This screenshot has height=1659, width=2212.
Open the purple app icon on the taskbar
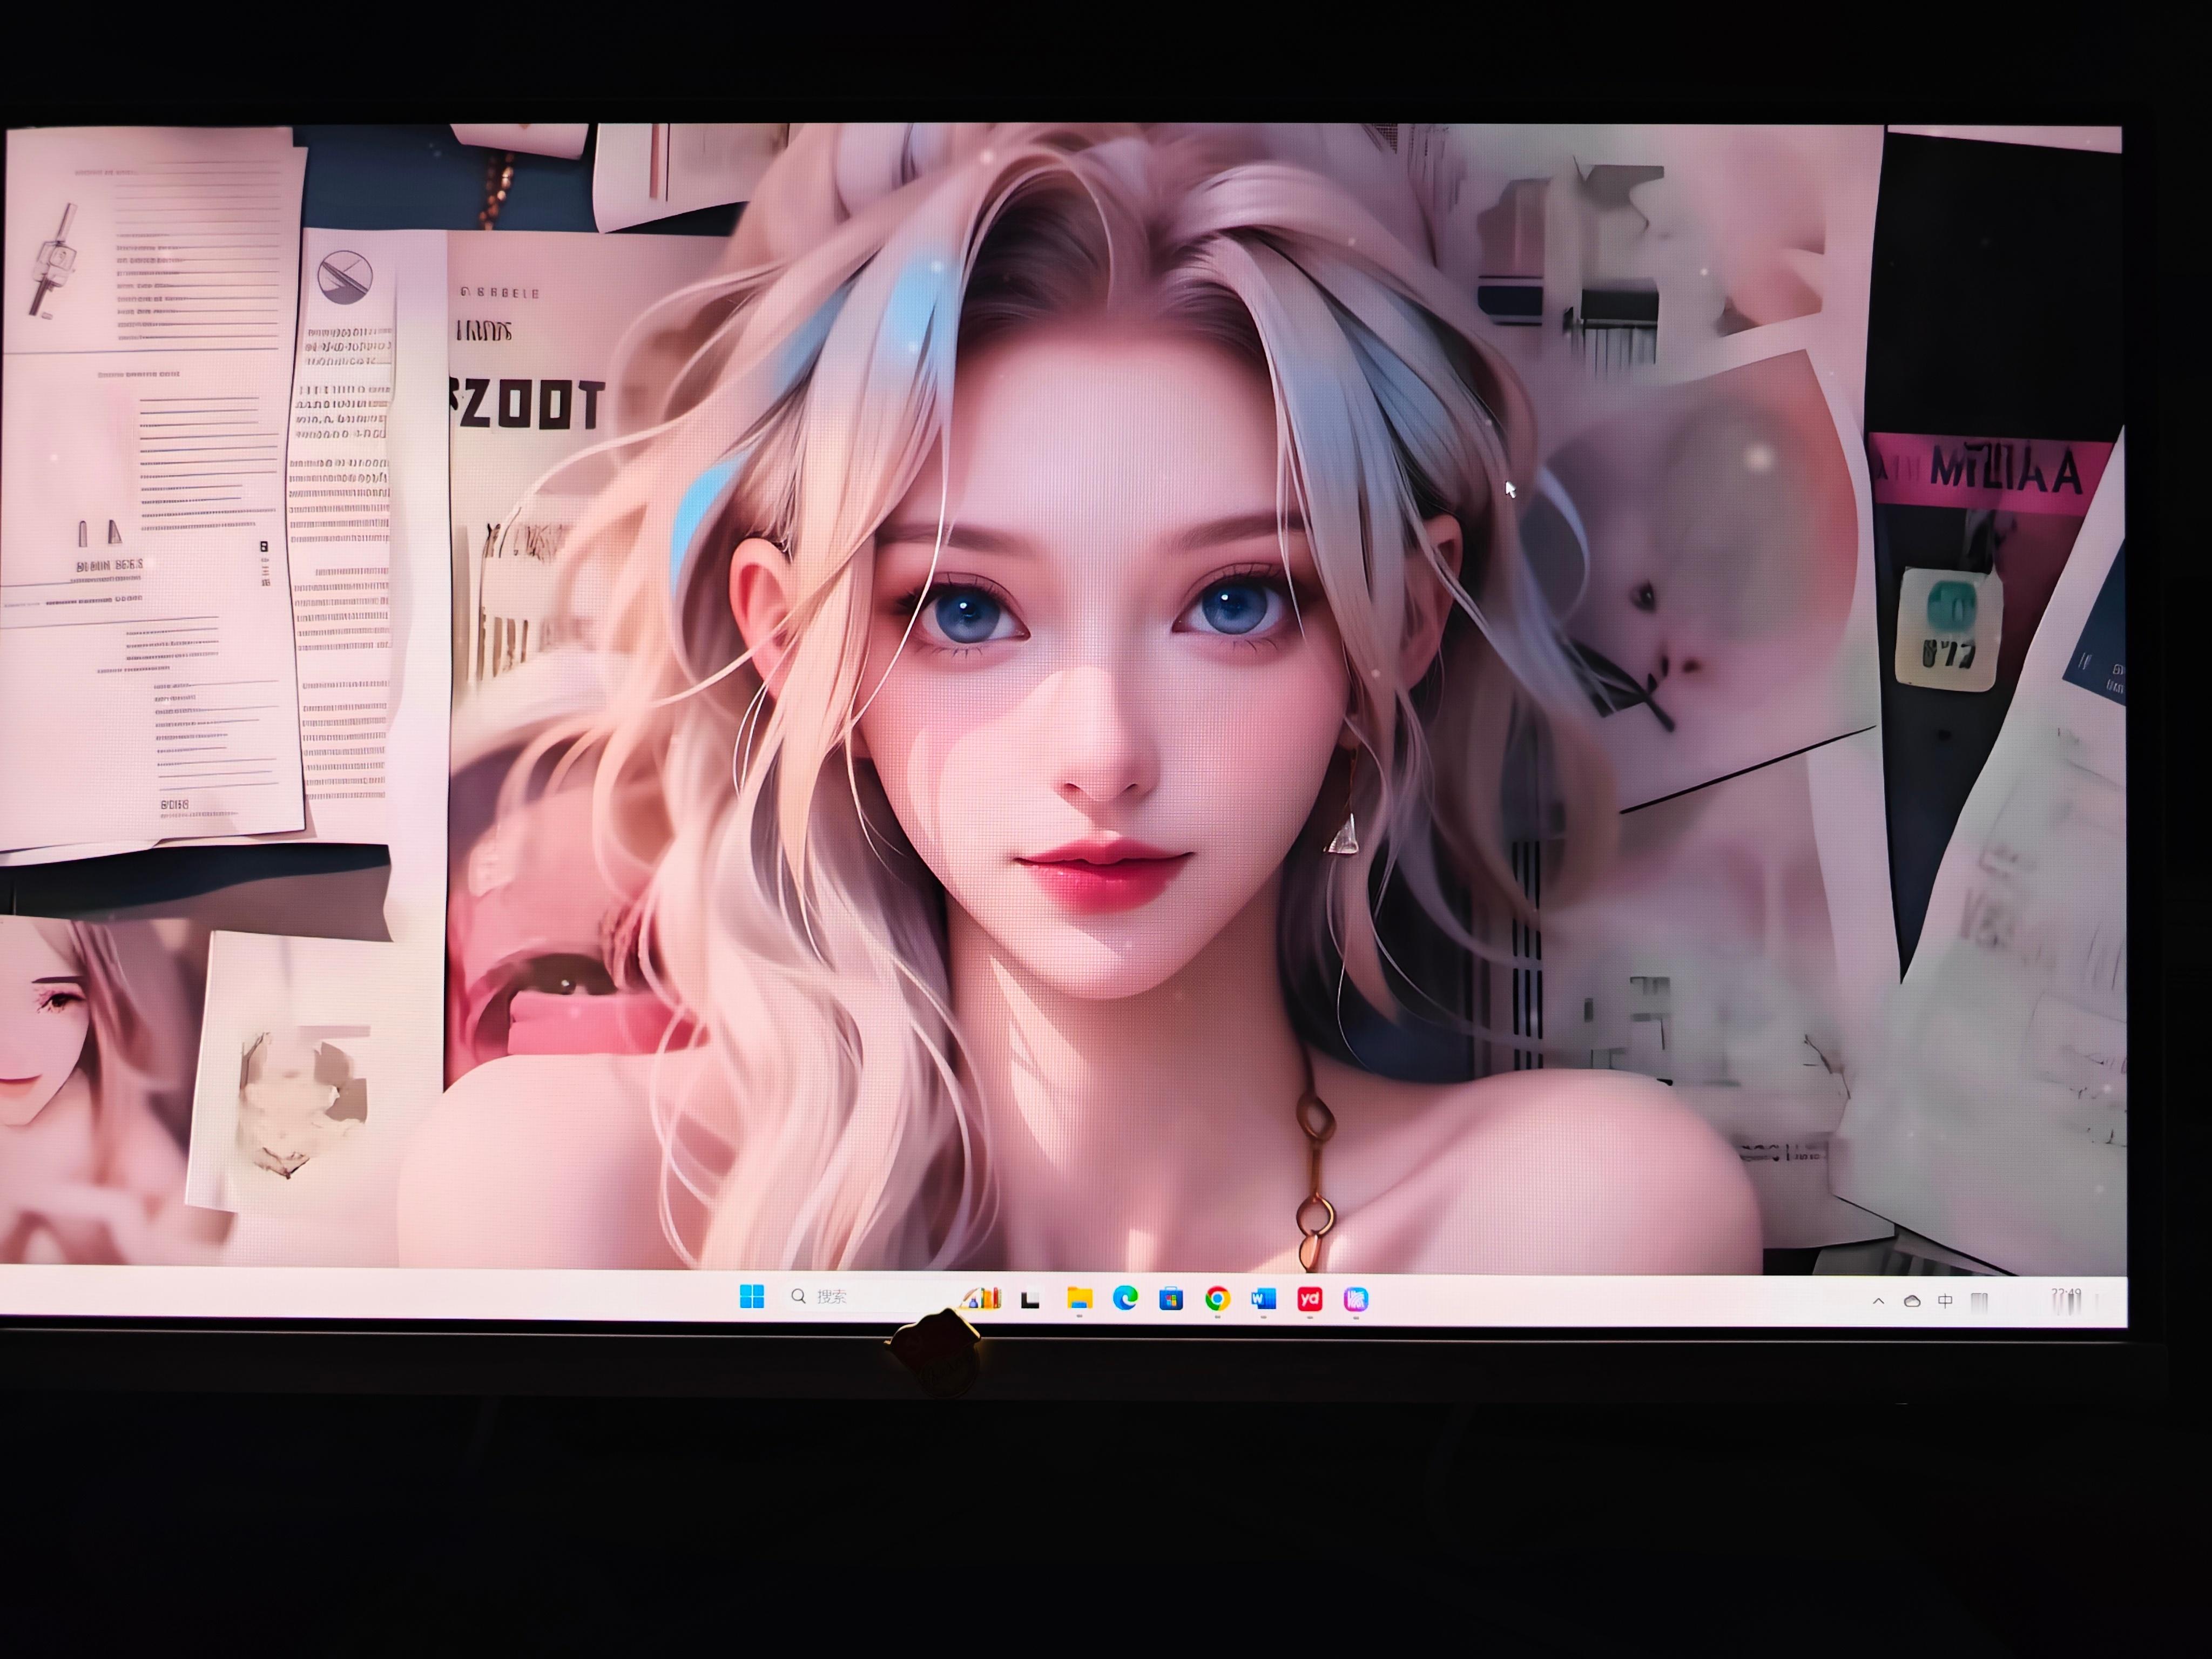1355,1299
